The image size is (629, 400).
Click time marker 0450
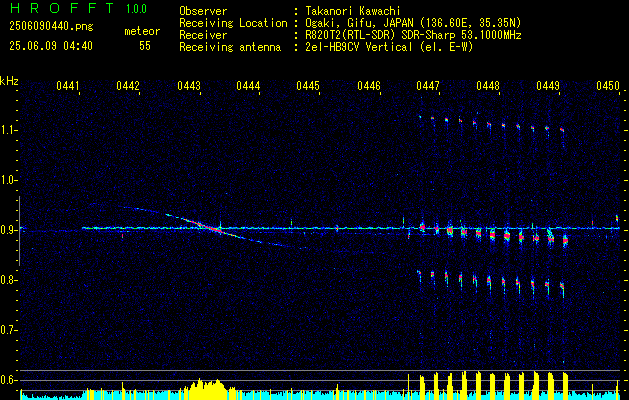coord(608,85)
